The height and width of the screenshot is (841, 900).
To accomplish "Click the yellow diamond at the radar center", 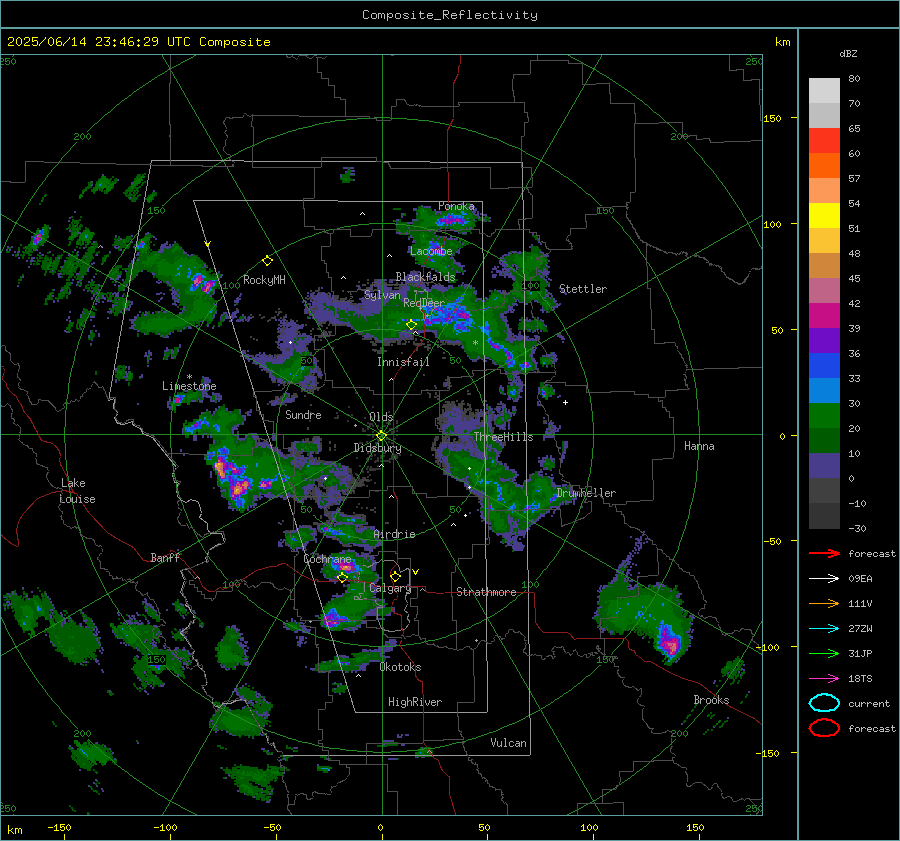I will coord(381,436).
